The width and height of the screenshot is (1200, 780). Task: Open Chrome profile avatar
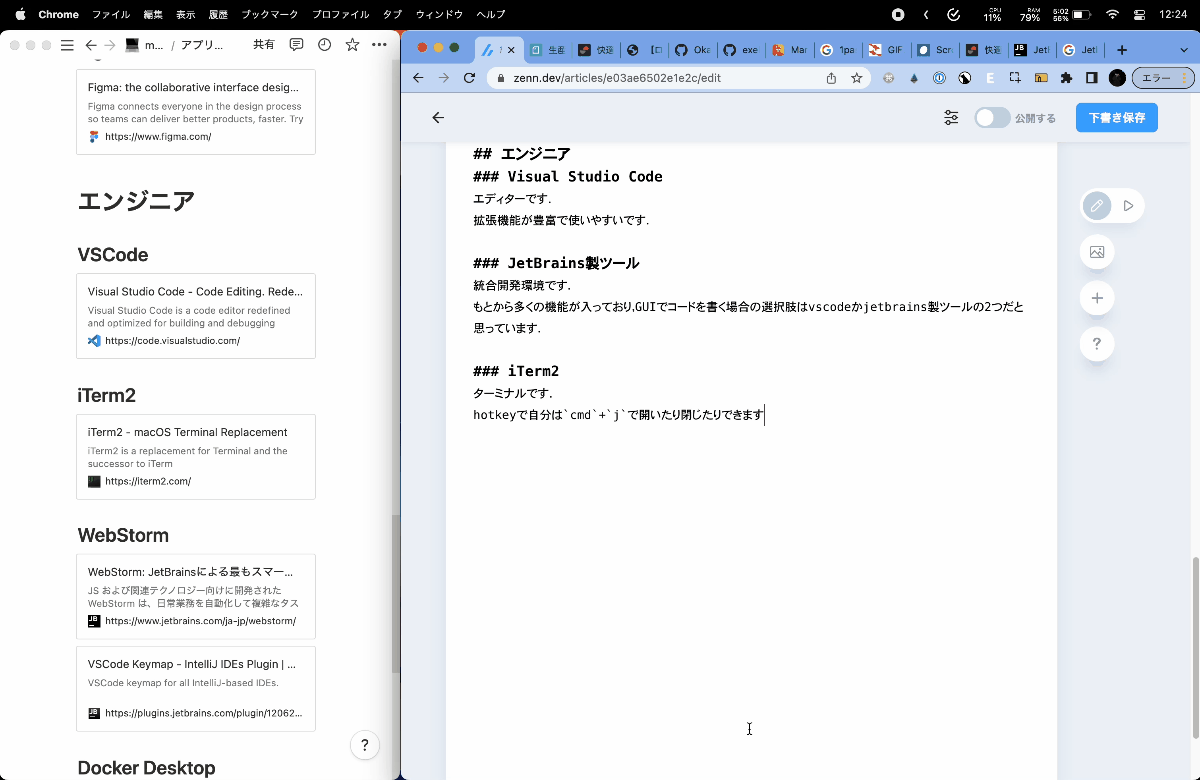(1117, 78)
